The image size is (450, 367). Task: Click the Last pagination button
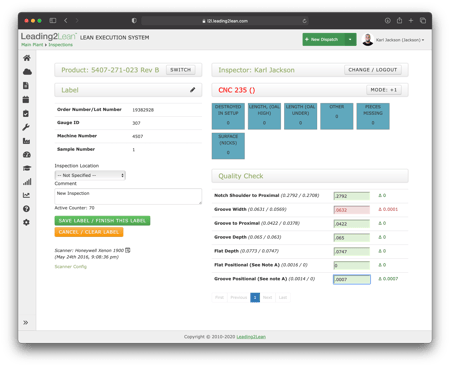pos(283,297)
